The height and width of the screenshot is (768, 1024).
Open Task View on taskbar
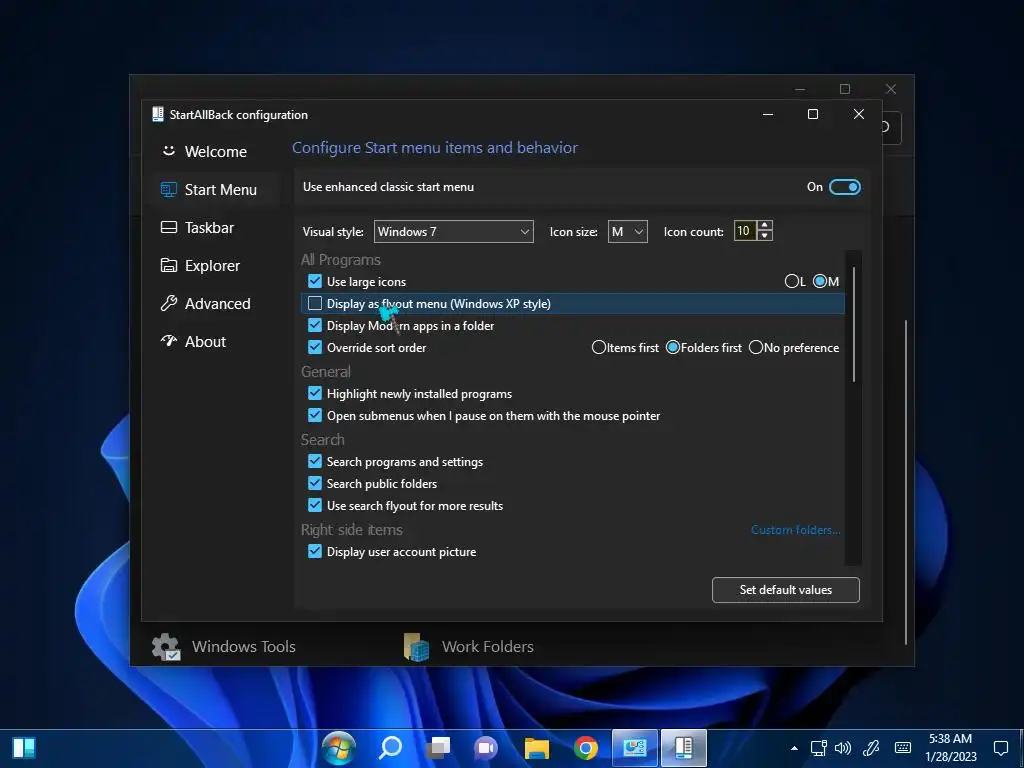tap(438, 748)
